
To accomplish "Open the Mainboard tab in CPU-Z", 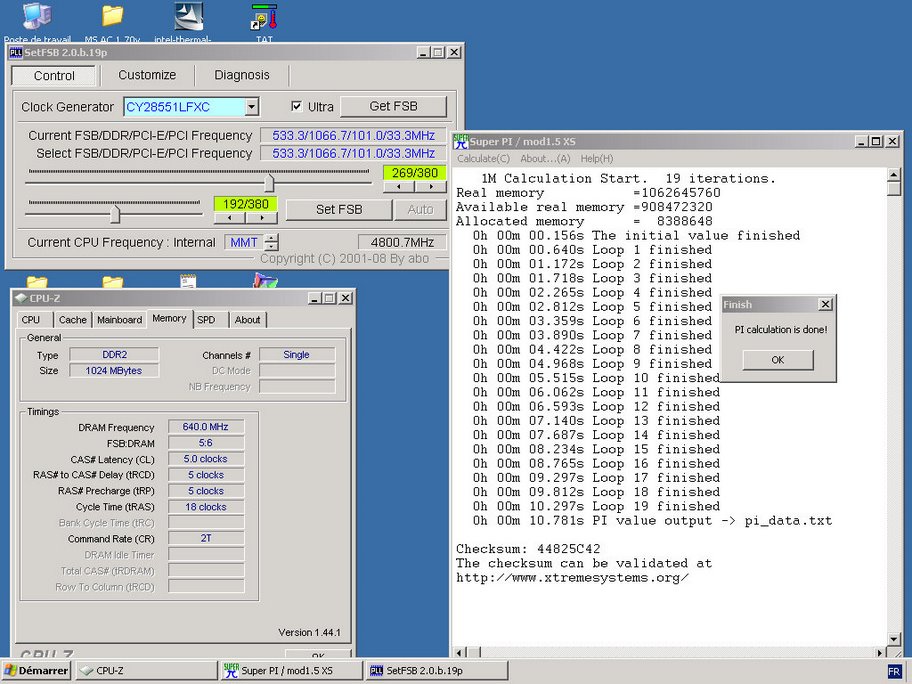I will point(119,320).
